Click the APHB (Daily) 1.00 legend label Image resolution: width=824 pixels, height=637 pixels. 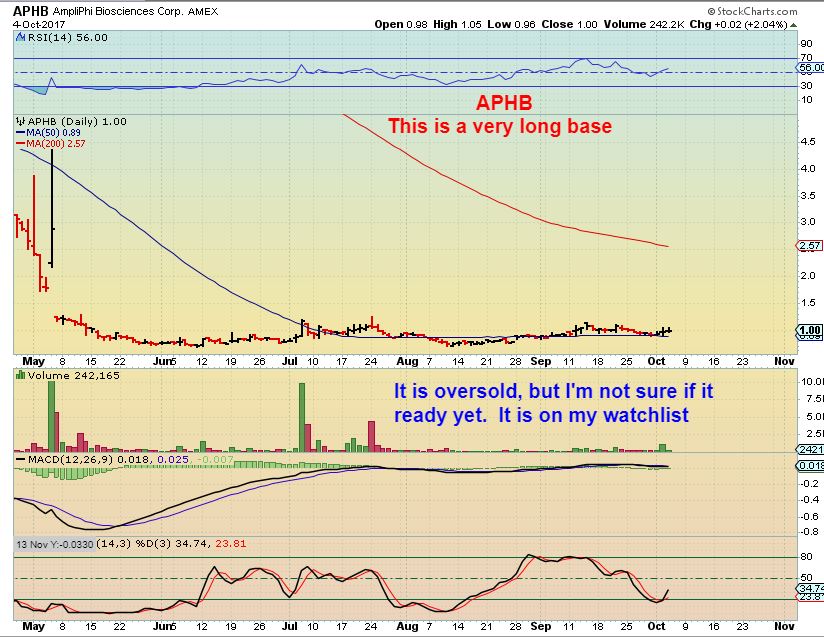tap(77, 121)
